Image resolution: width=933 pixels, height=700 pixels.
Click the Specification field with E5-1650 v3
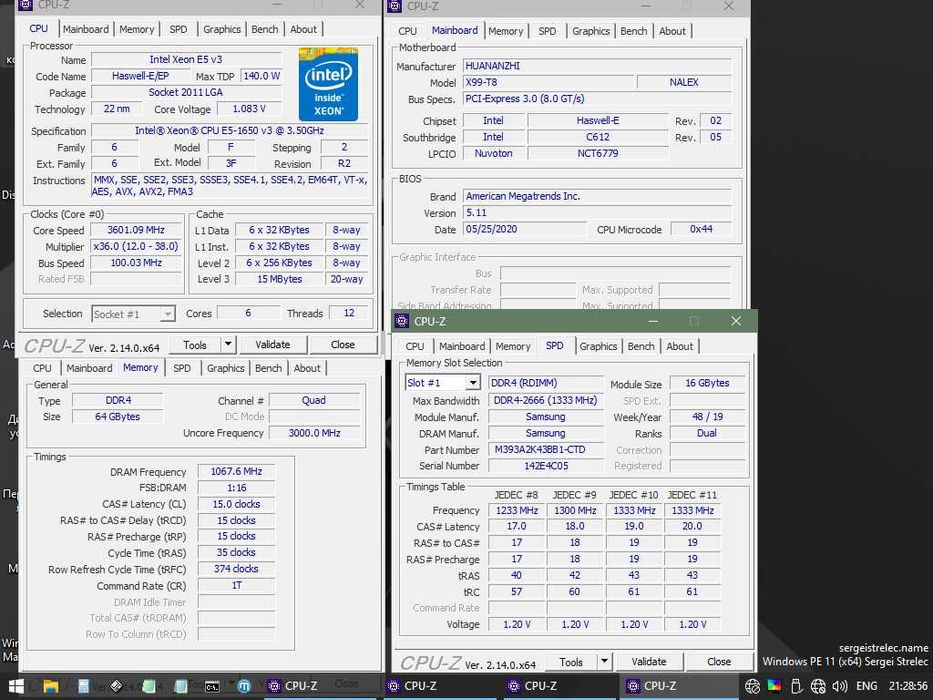pyautogui.click(x=230, y=130)
